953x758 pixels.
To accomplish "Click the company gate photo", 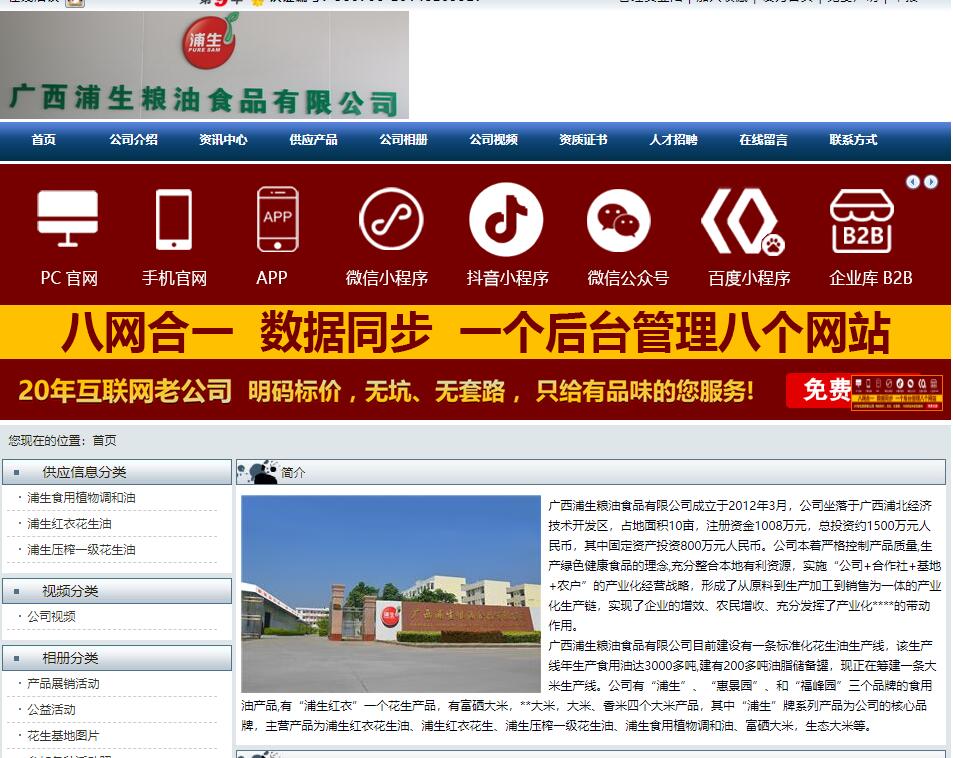I will pyautogui.click(x=391, y=594).
